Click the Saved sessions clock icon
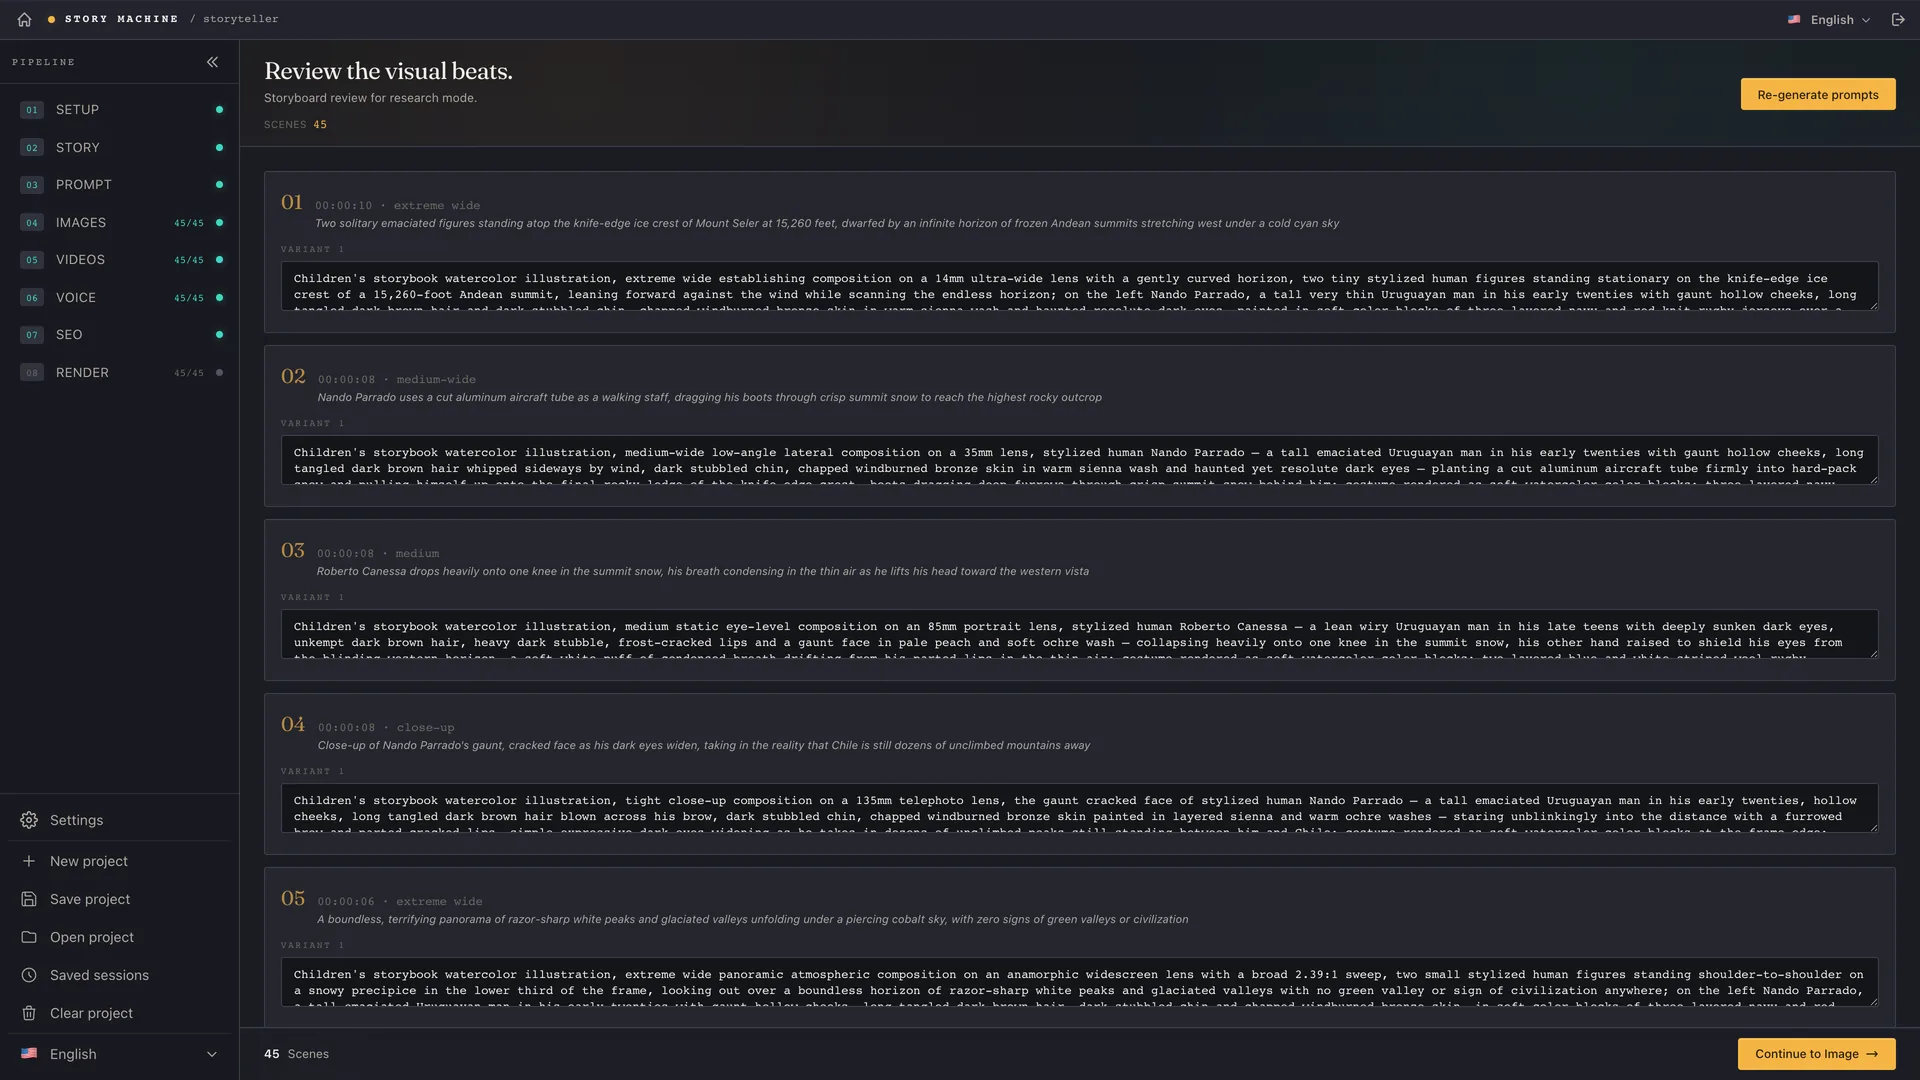This screenshot has width=1920, height=1080. click(x=29, y=975)
